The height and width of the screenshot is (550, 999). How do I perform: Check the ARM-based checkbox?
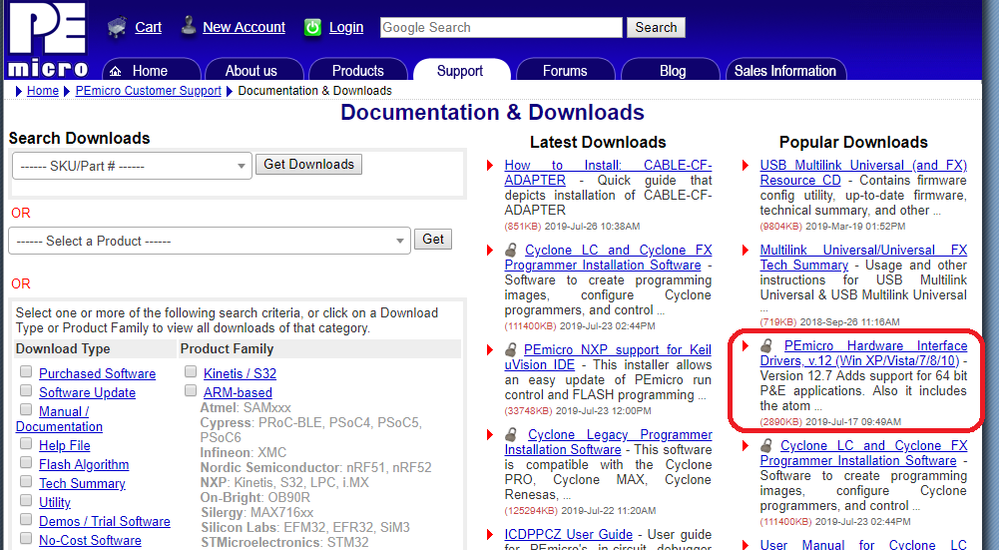tap(190, 390)
